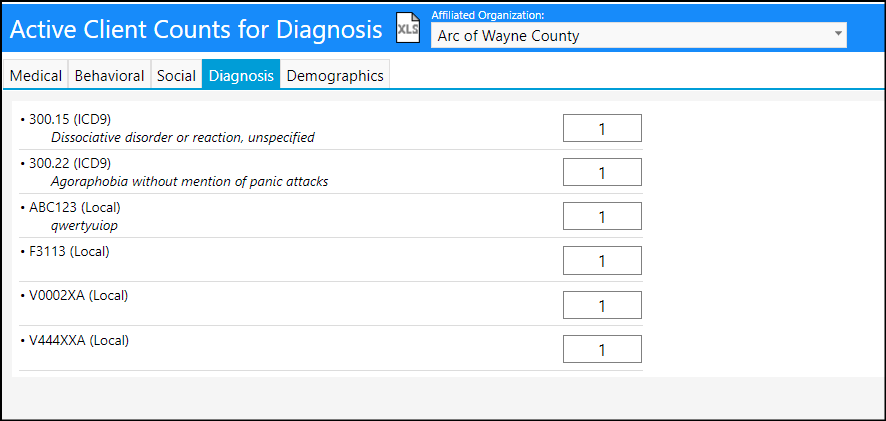
Task: Click the Active Client Counts title
Action: pos(196,29)
